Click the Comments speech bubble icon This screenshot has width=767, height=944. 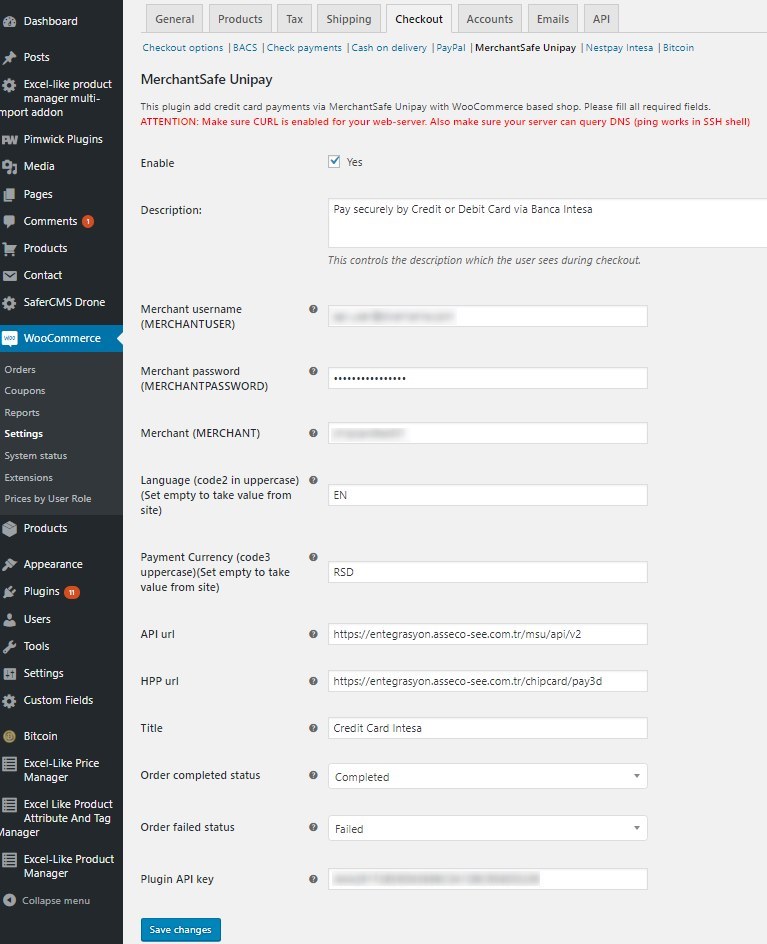click(x=9, y=221)
